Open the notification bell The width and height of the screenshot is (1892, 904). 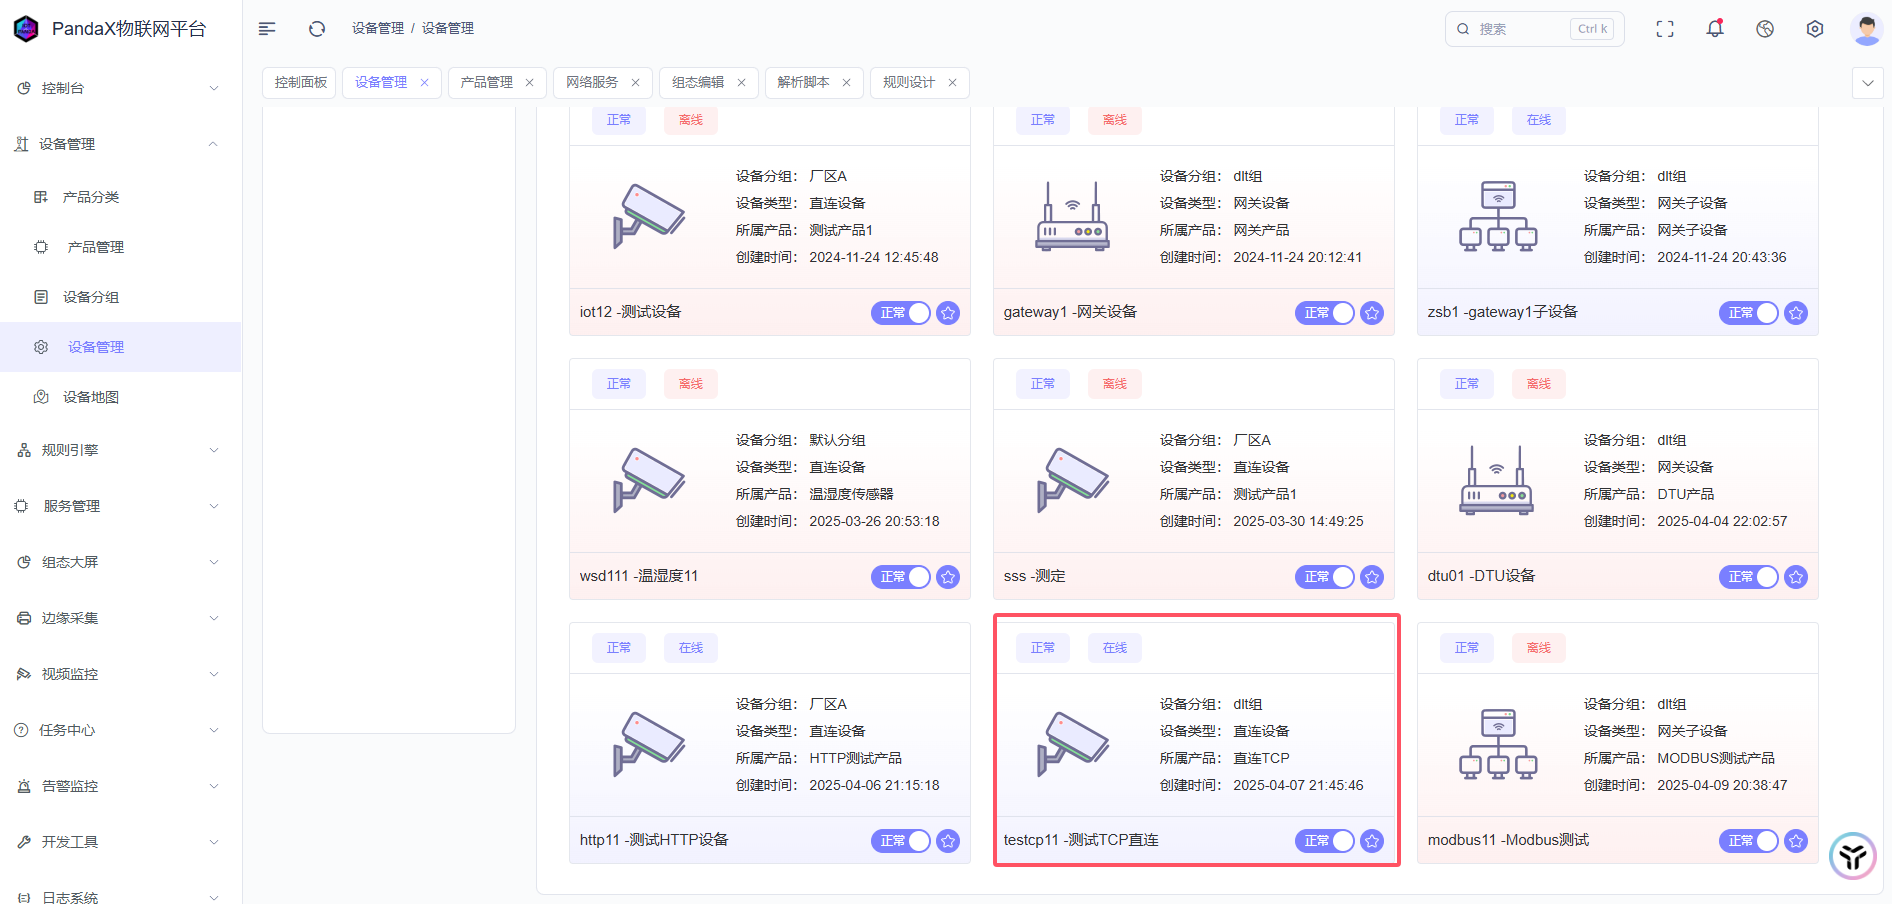[1715, 29]
